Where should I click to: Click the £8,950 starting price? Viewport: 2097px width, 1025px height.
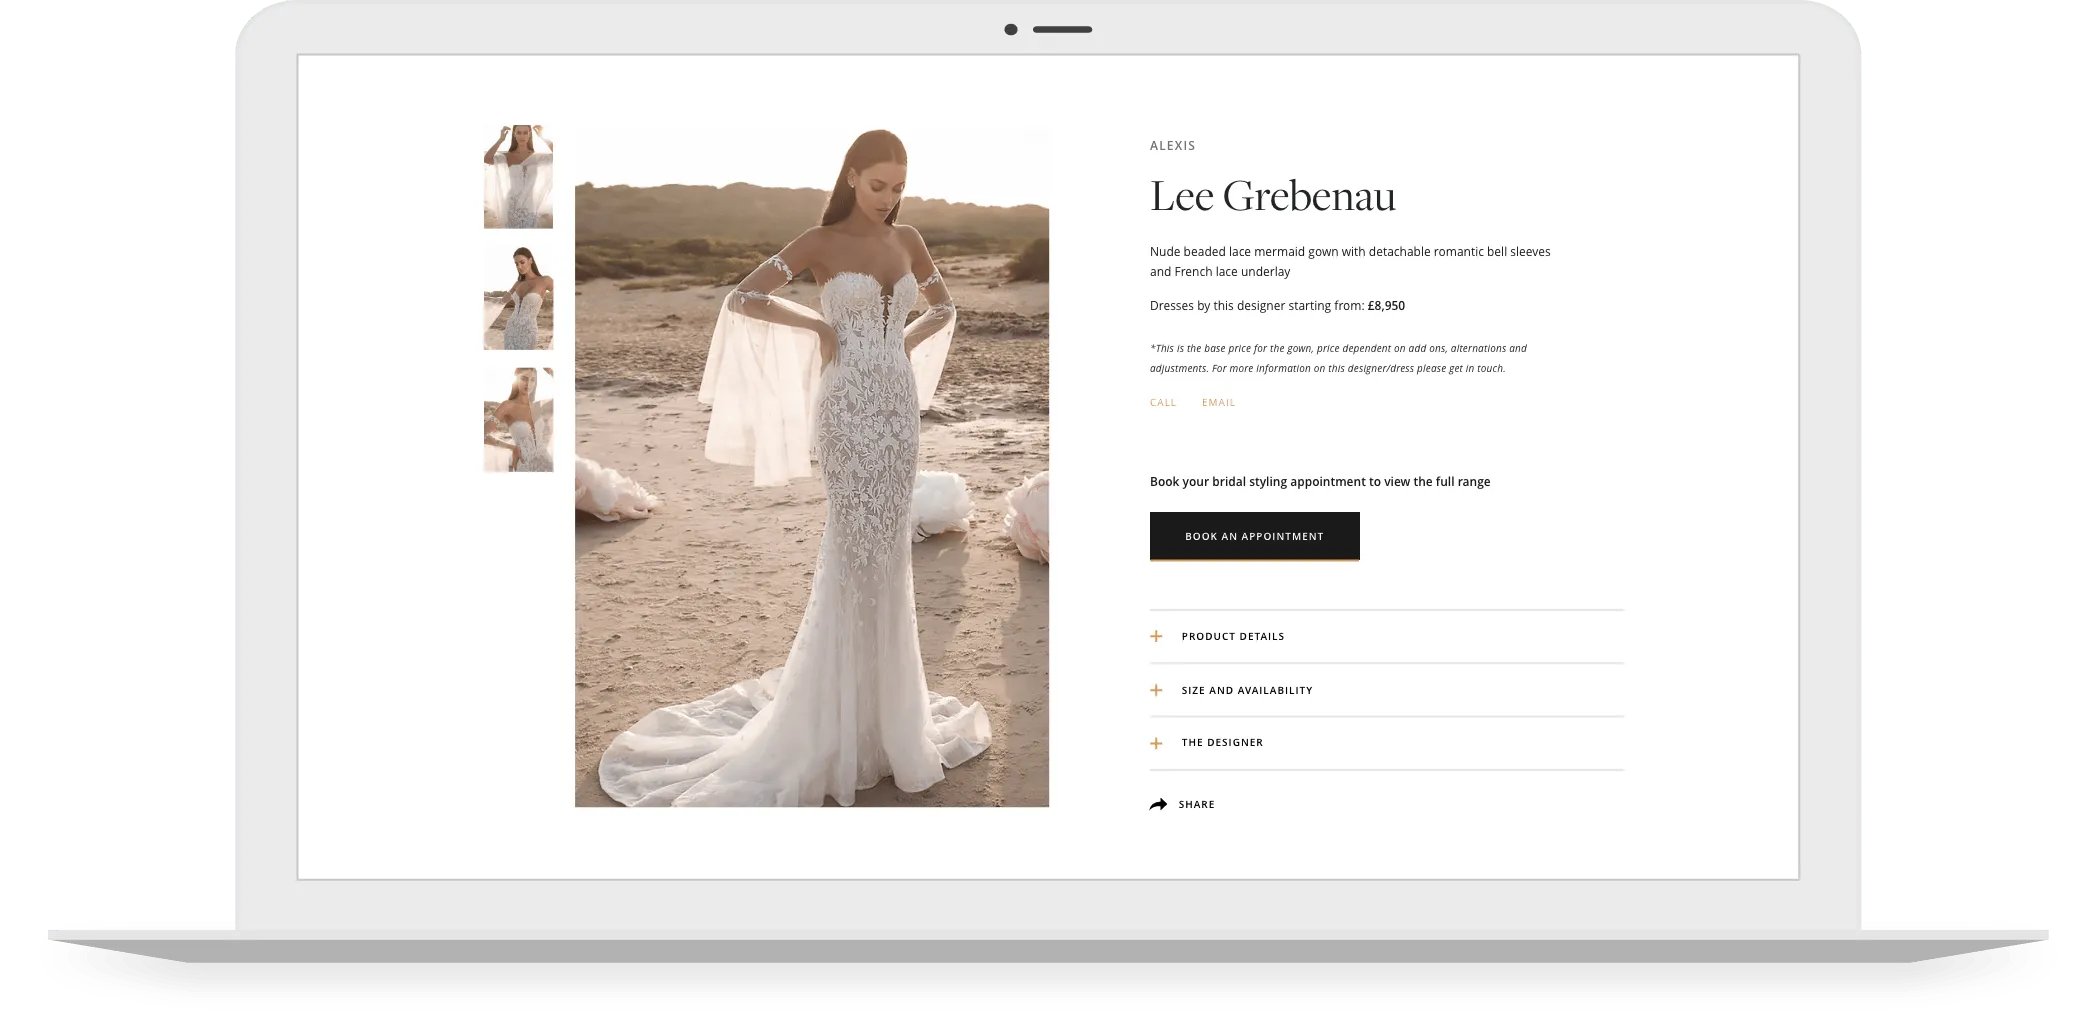[x=1386, y=306]
